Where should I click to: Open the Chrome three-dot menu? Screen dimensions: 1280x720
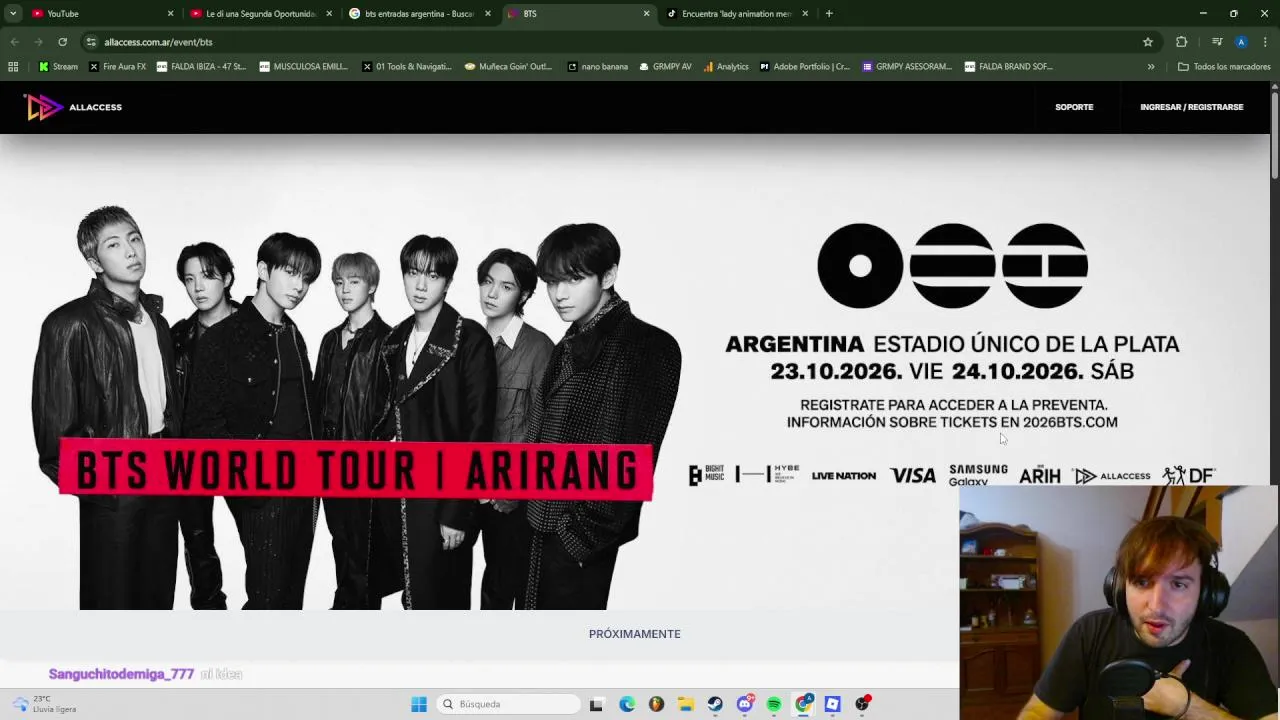point(1265,42)
